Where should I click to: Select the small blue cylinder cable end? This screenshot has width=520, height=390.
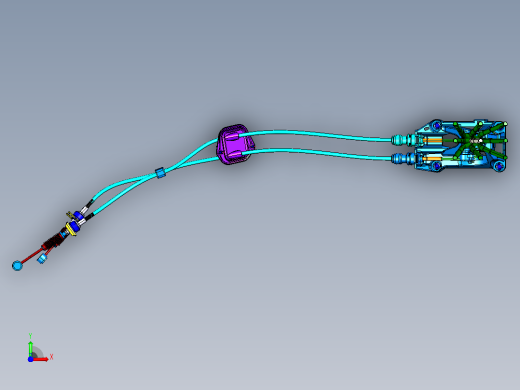click(42, 259)
